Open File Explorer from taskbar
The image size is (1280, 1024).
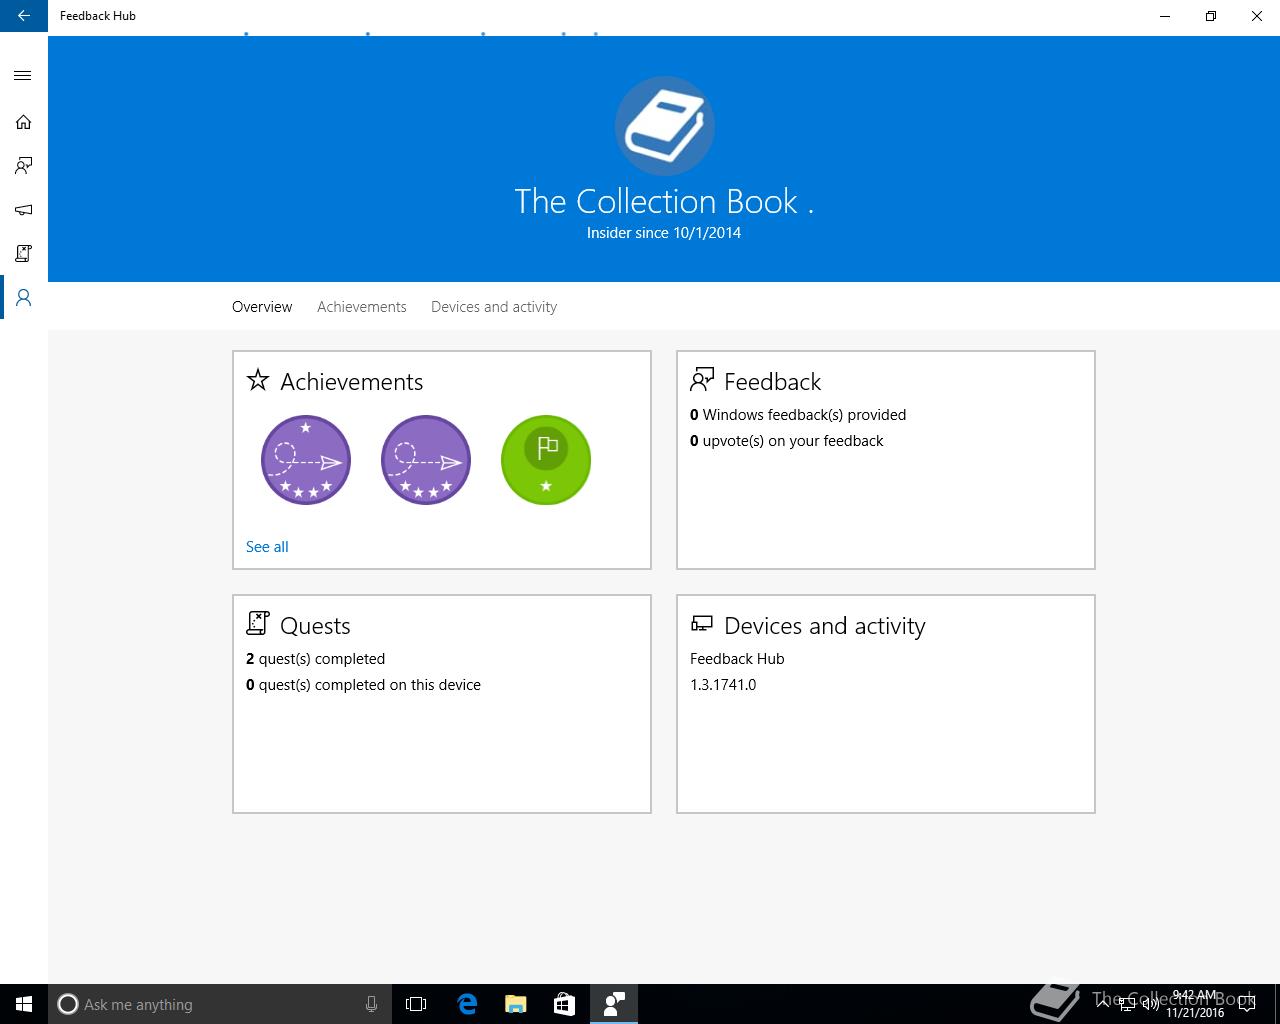[515, 1004]
